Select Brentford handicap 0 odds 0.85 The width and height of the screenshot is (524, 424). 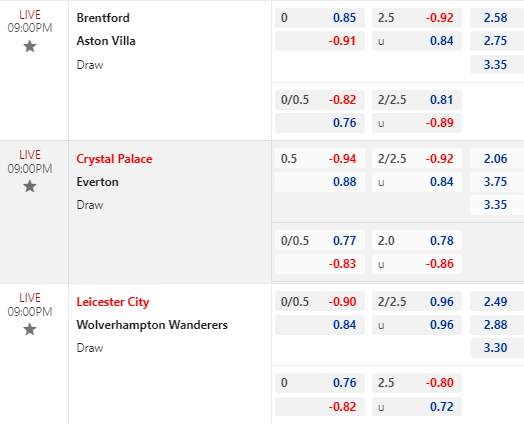tap(320, 18)
